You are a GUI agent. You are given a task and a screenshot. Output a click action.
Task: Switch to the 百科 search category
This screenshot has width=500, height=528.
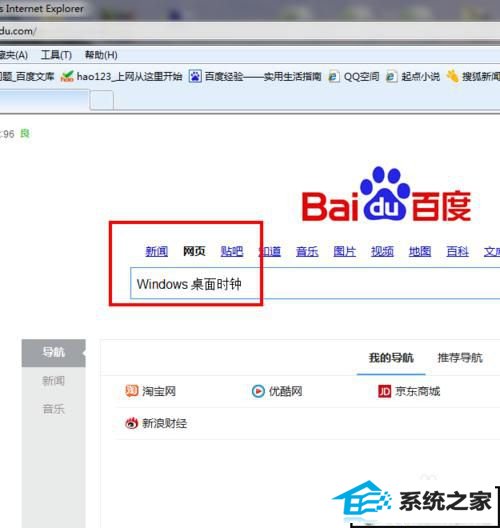[x=457, y=251]
